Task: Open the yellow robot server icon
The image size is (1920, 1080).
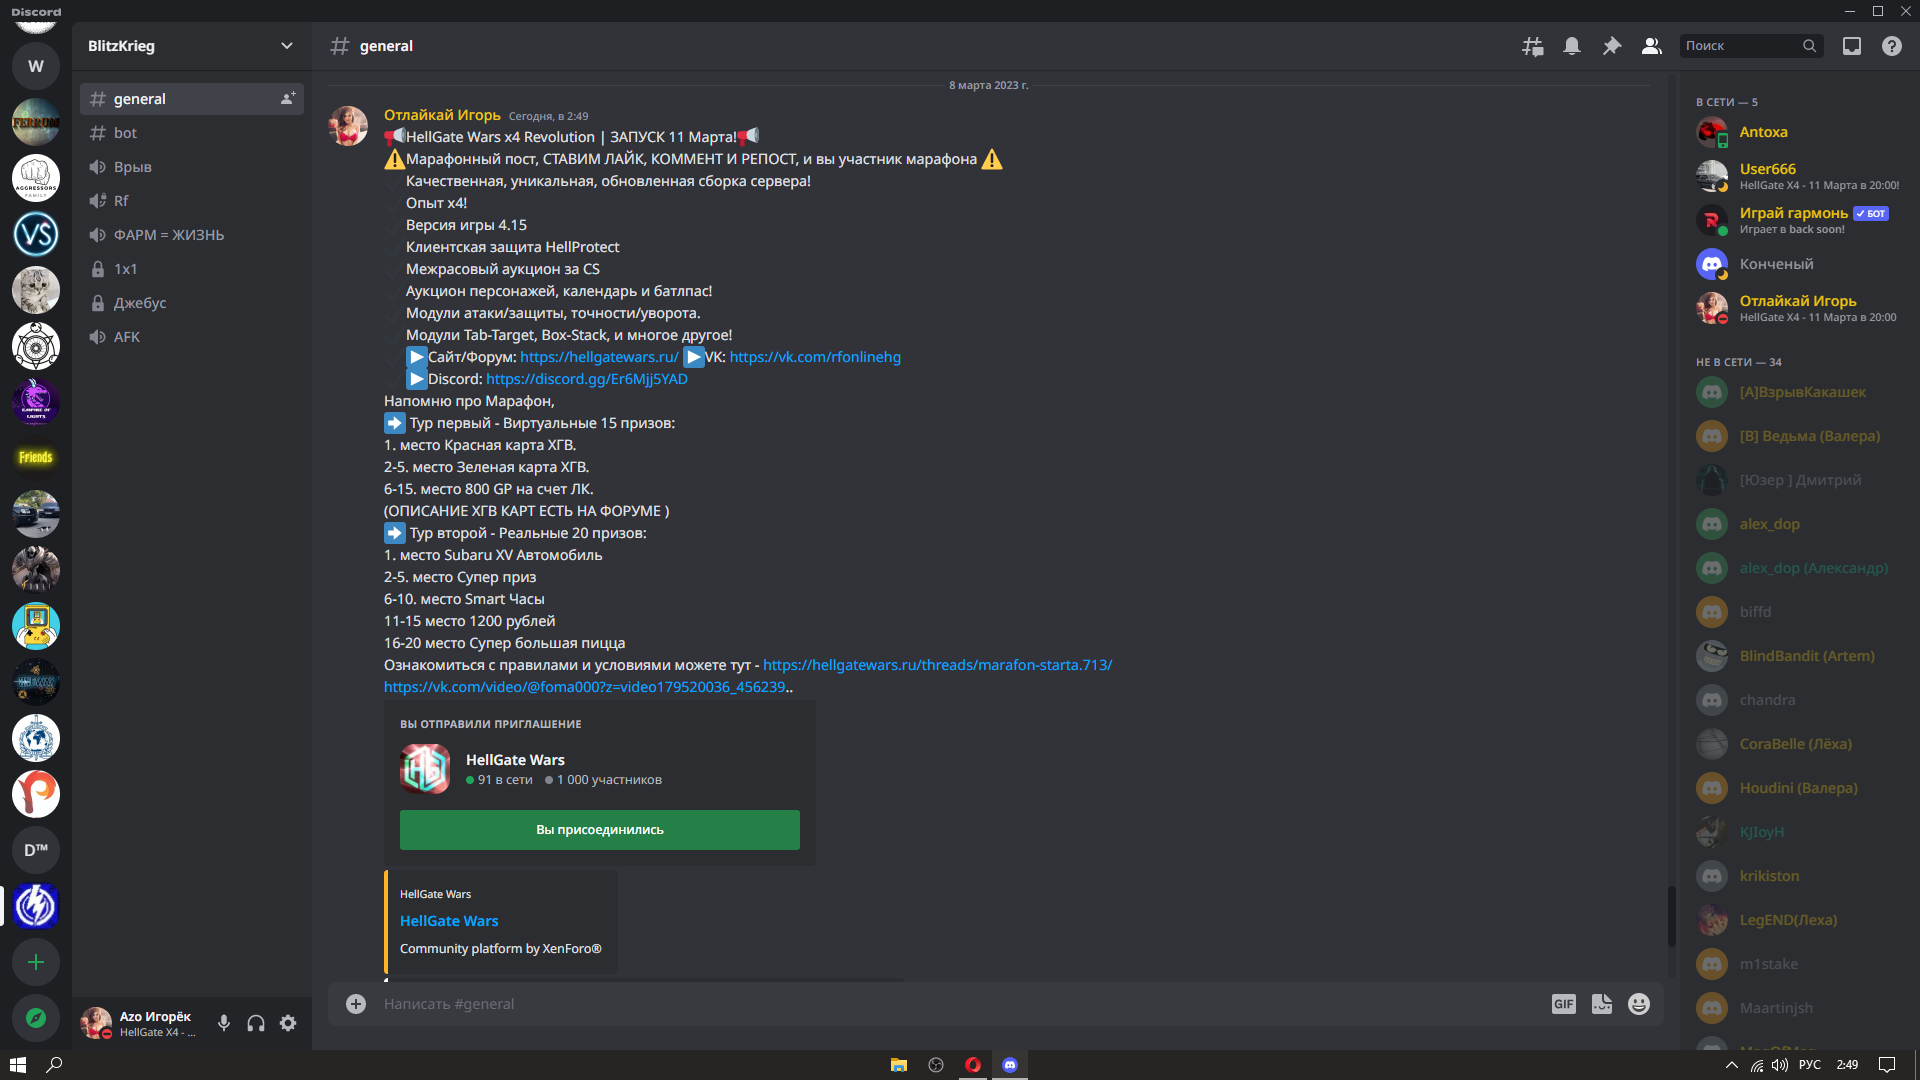Action: pos(36,626)
